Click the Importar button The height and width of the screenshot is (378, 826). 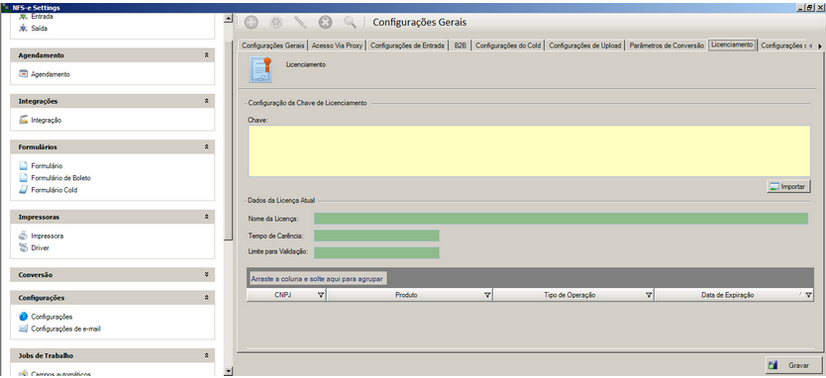click(x=789, y=186)
